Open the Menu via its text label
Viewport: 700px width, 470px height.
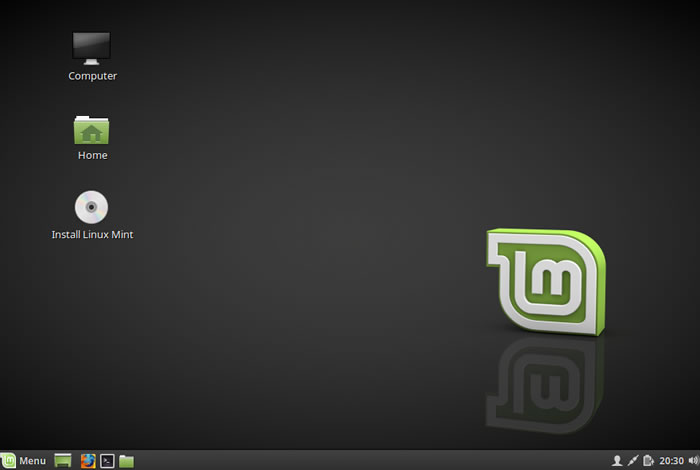tap(32, 461)
